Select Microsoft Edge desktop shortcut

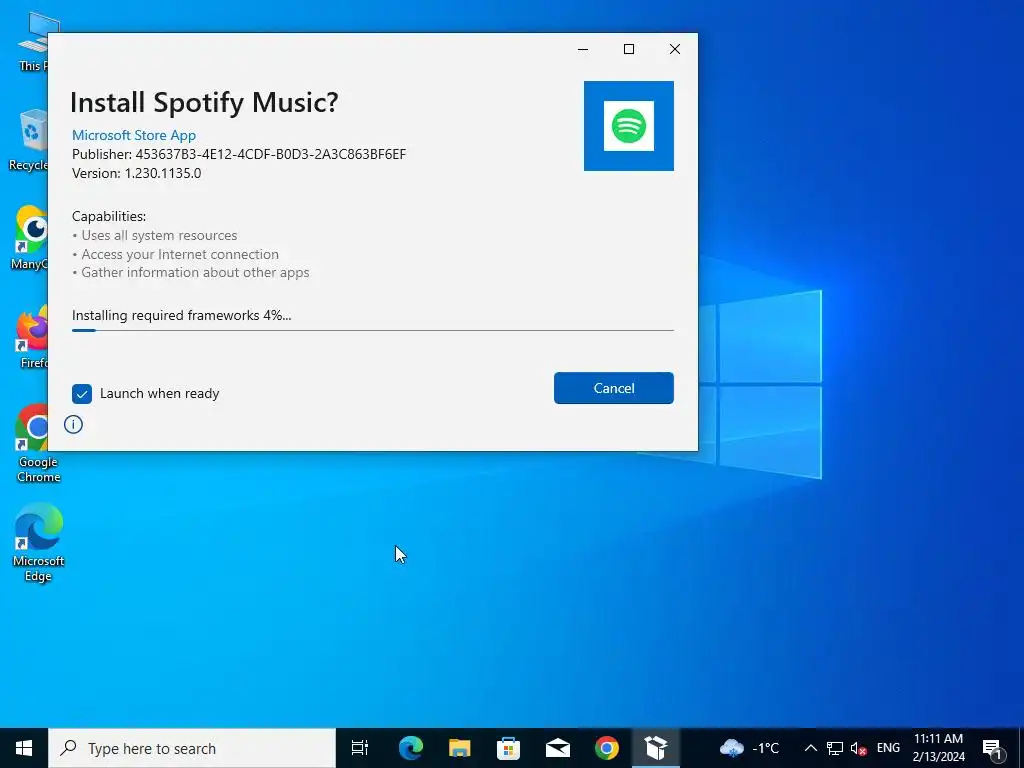[x=39, y=543]
